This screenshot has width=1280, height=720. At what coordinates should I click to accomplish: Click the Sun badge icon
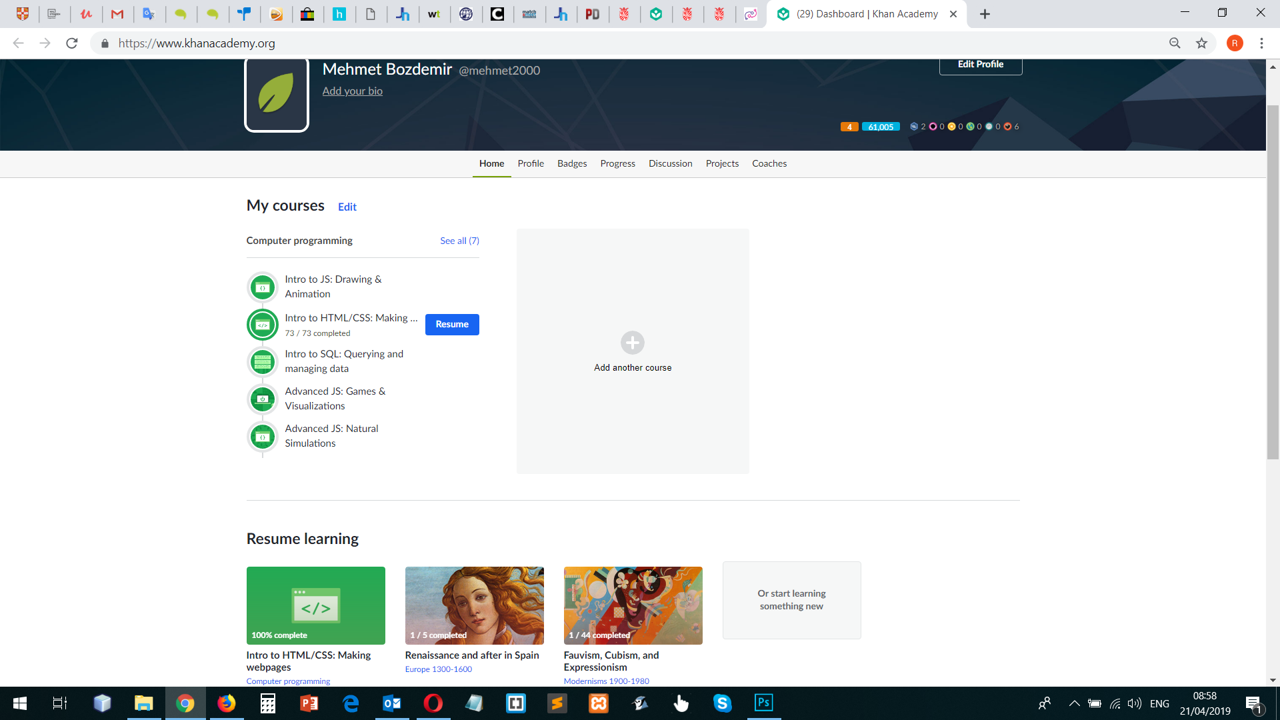(951, 127)
